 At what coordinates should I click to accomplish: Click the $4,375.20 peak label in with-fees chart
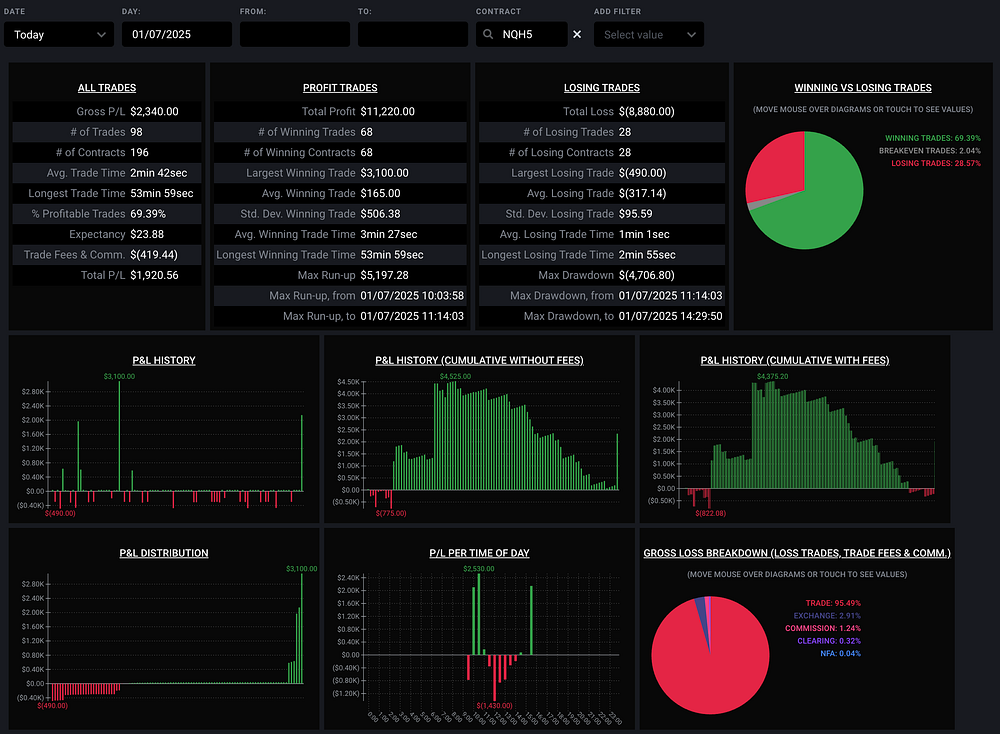[x=772, y=376]
